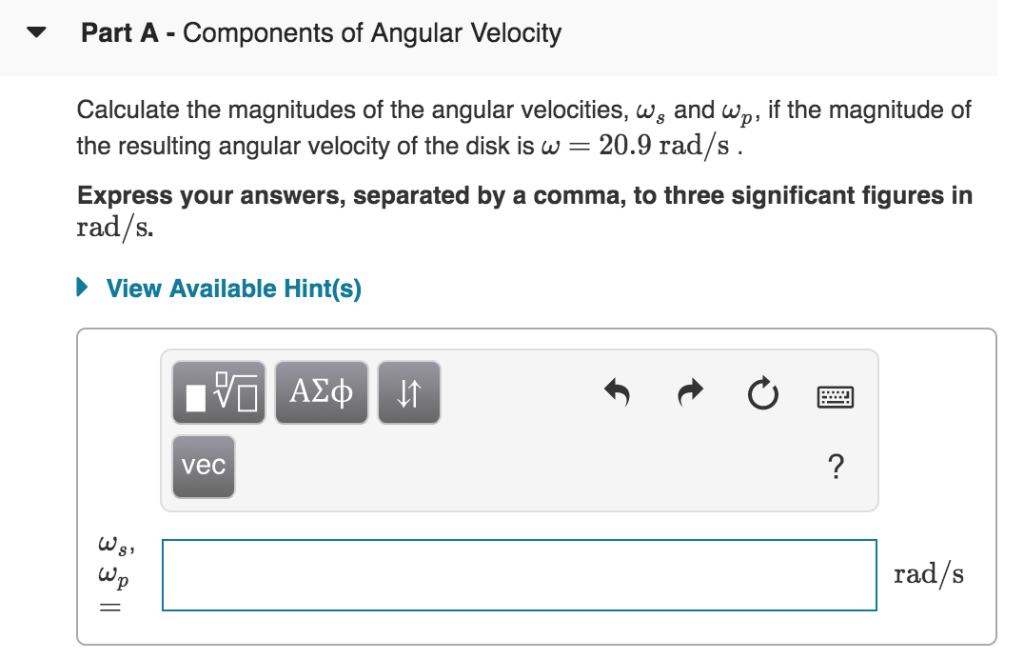Image resolution: width=1024 pixels, height=659 pixels.
Task: Insert vector notation with the vec button
Action: 204,466
